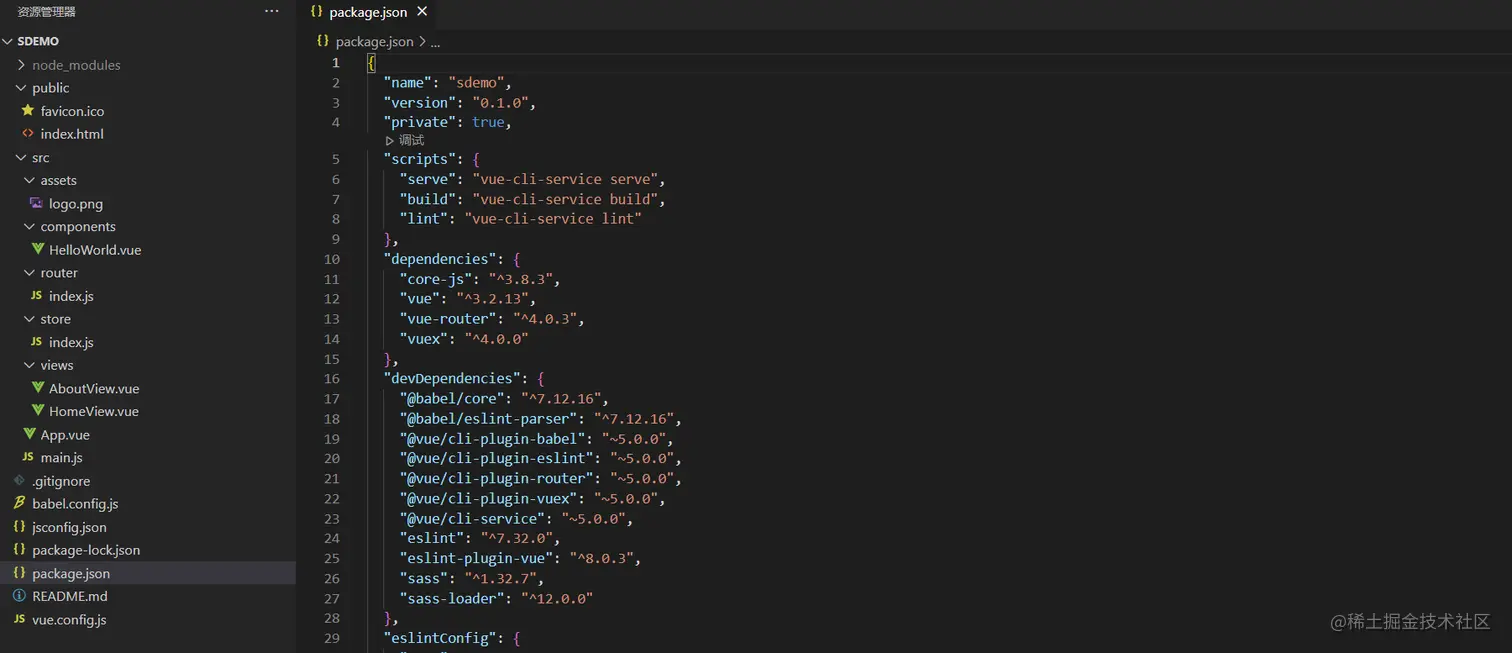This screenshot has height=653, width=1512.
Task: Click the "scripts" key on line 5
Action: pyautogui.click(x=420, y=159)
